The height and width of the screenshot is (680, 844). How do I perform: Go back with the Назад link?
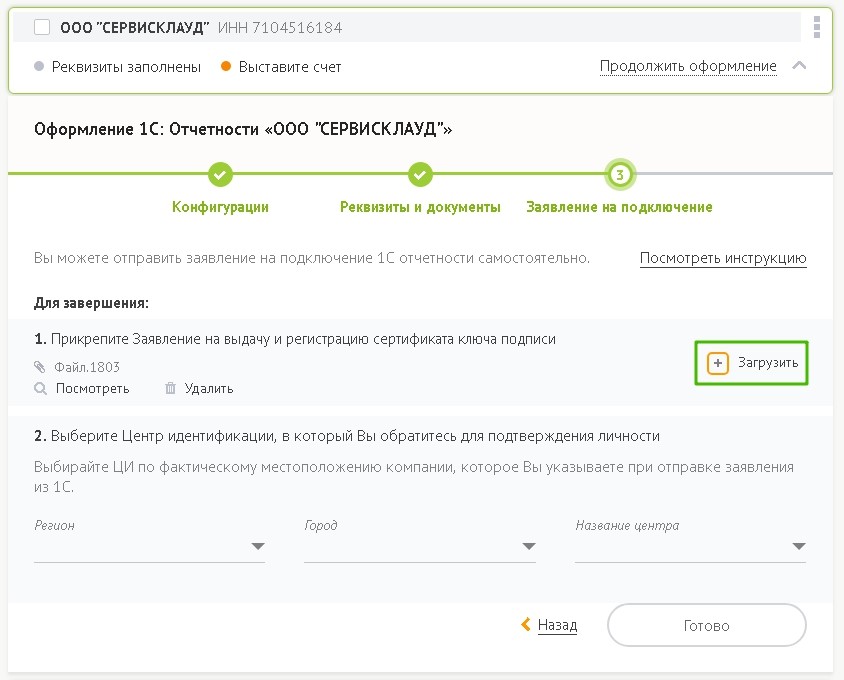point(557,625)
